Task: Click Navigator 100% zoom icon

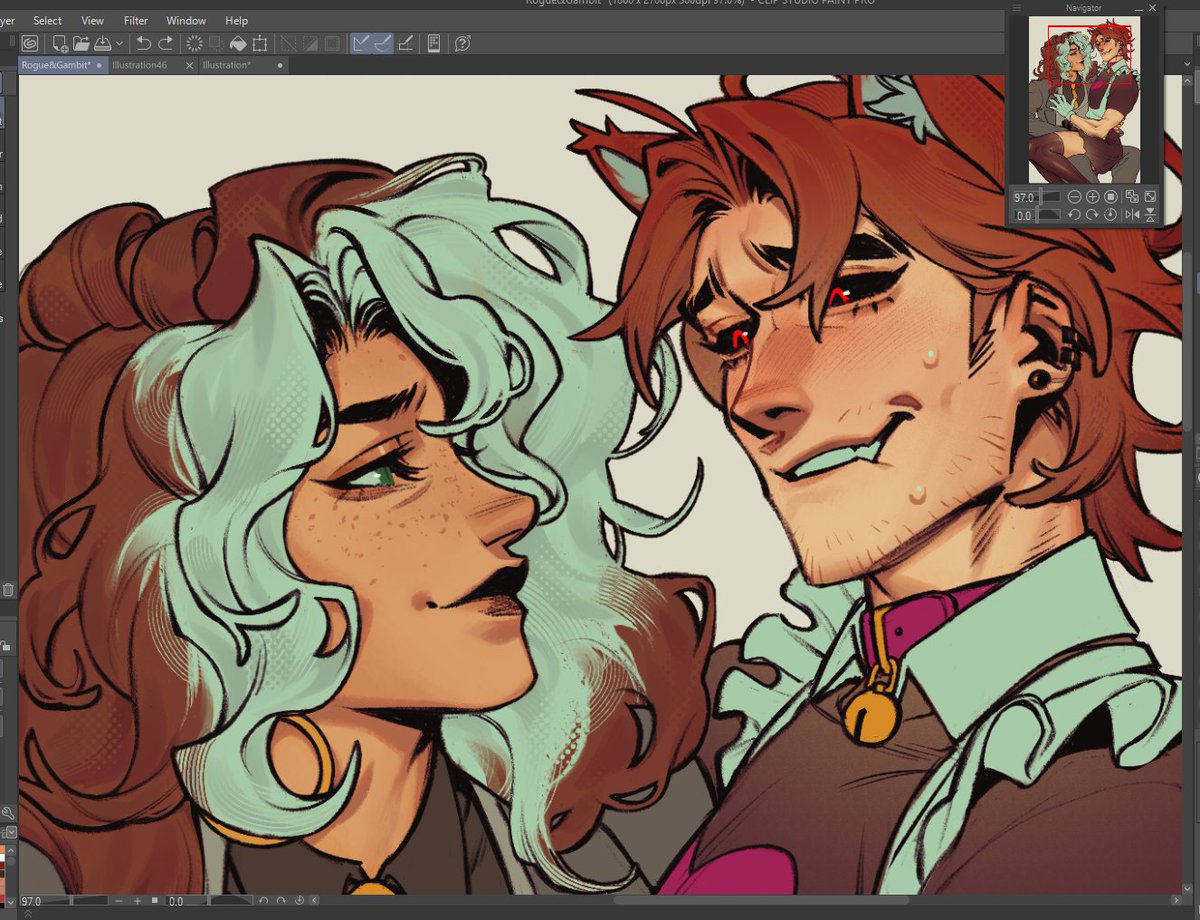Action: [1111, 197]
